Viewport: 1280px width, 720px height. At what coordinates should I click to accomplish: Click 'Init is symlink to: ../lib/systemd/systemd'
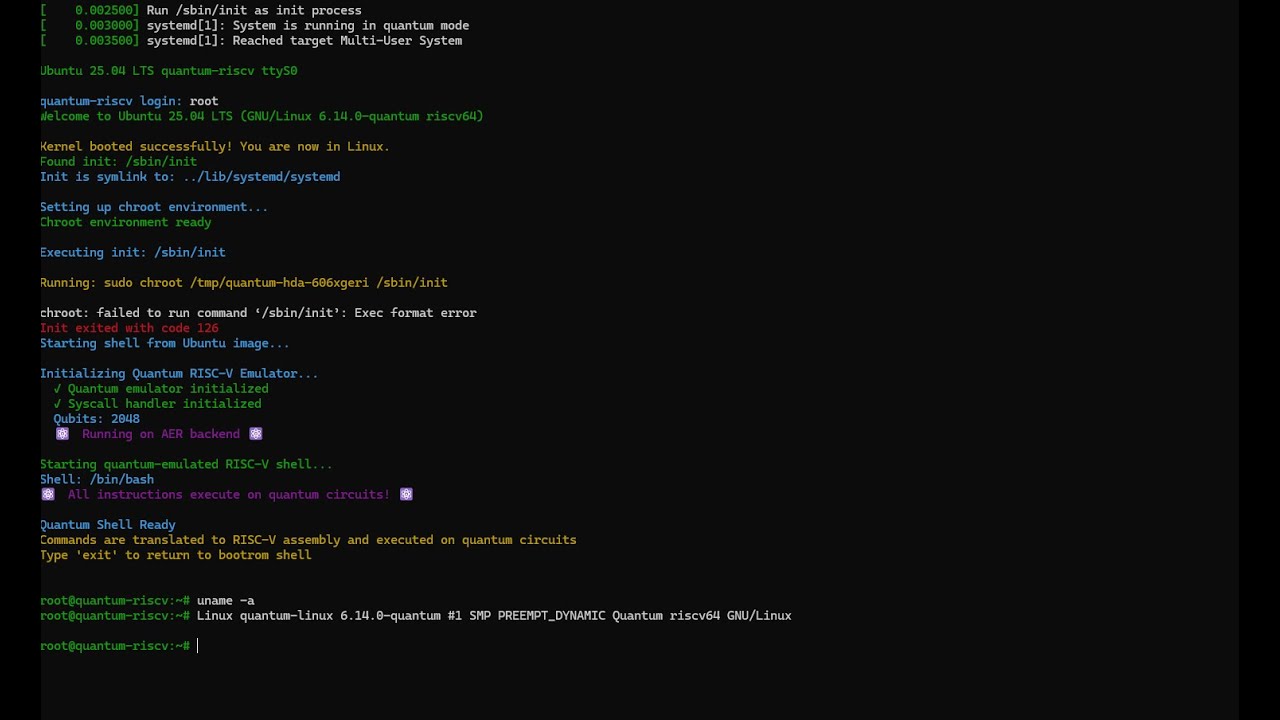pyautogui.click(x=190, y=176)
